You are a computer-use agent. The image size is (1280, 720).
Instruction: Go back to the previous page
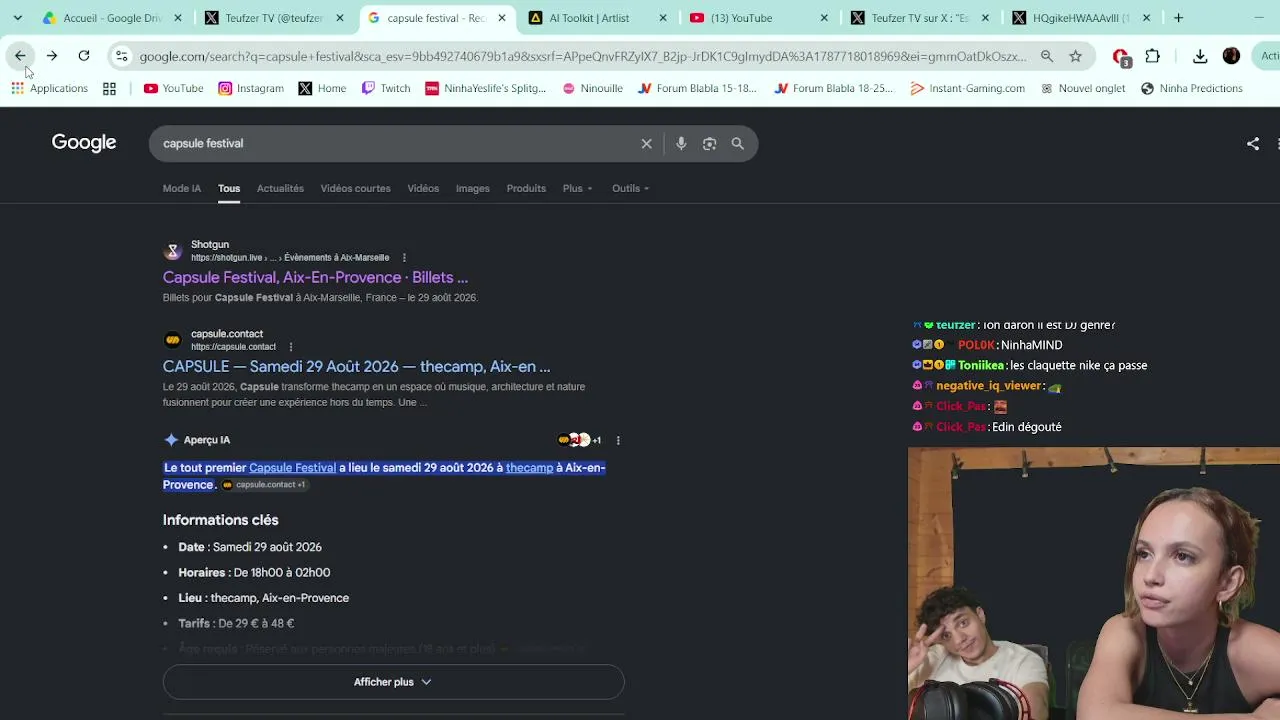[20, 56]
